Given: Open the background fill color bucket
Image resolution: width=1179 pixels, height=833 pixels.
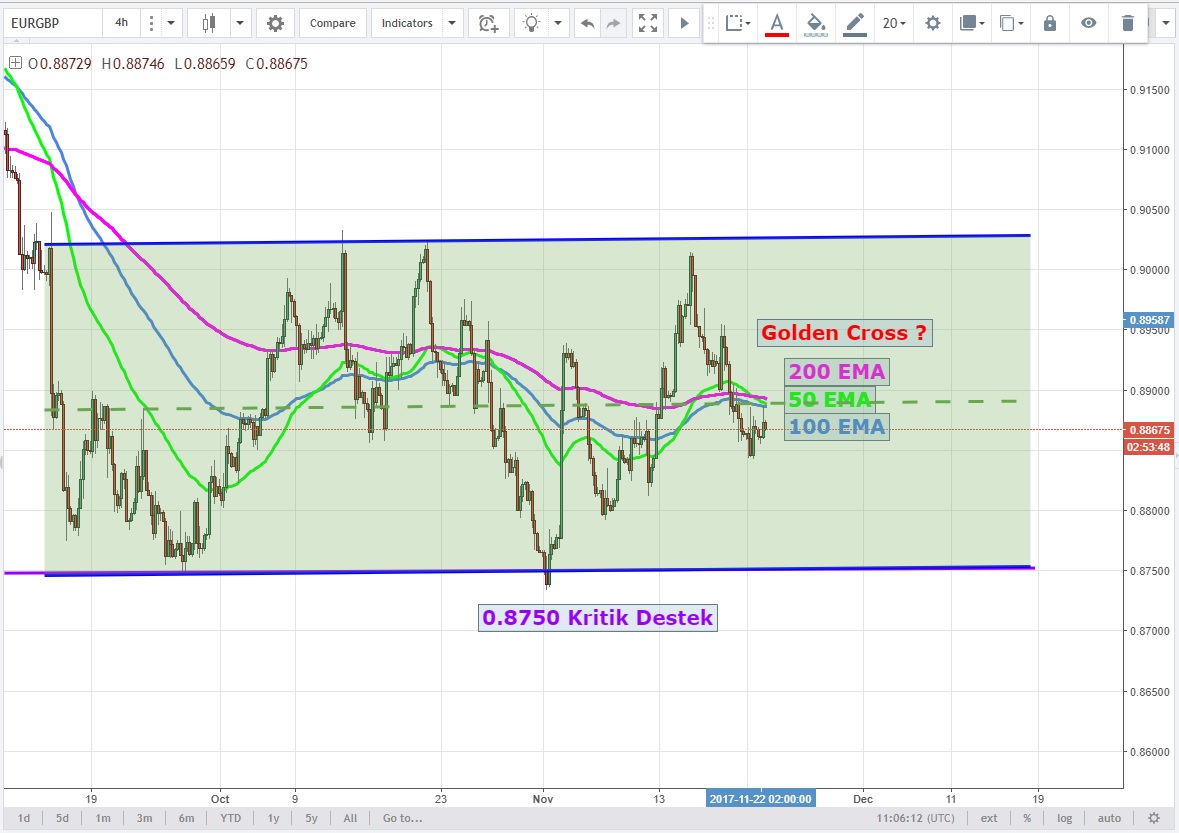Looking at the screenshot, I should [x=816, y=23].
